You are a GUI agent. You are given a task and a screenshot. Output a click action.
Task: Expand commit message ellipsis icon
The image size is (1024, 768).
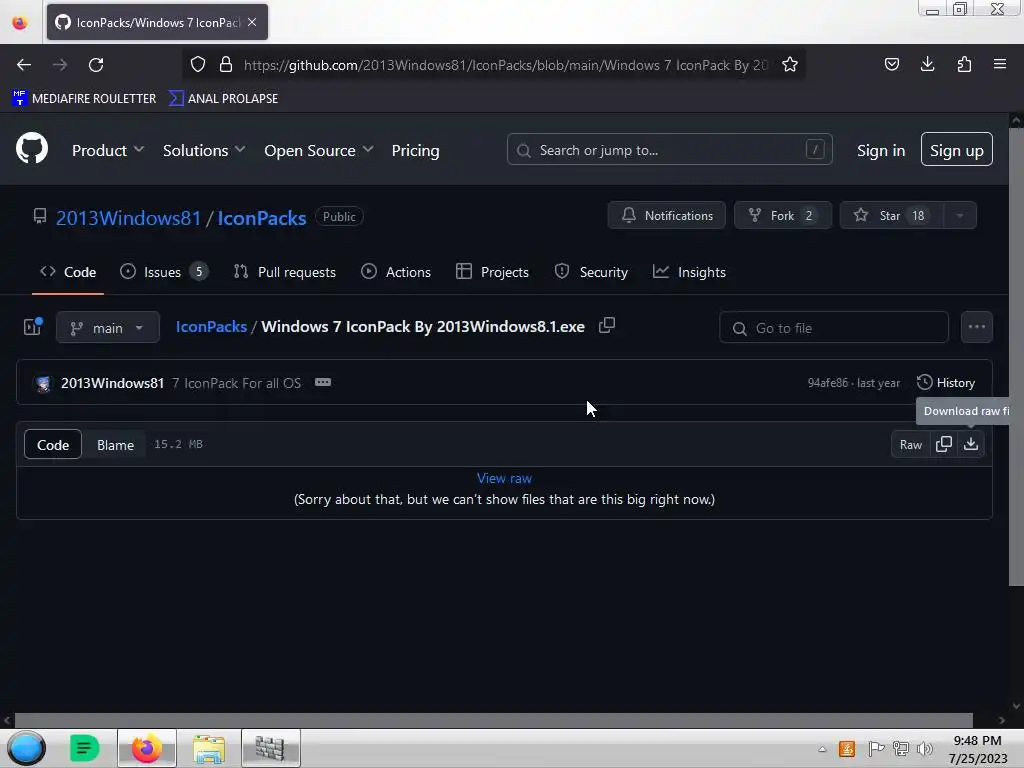323,382
